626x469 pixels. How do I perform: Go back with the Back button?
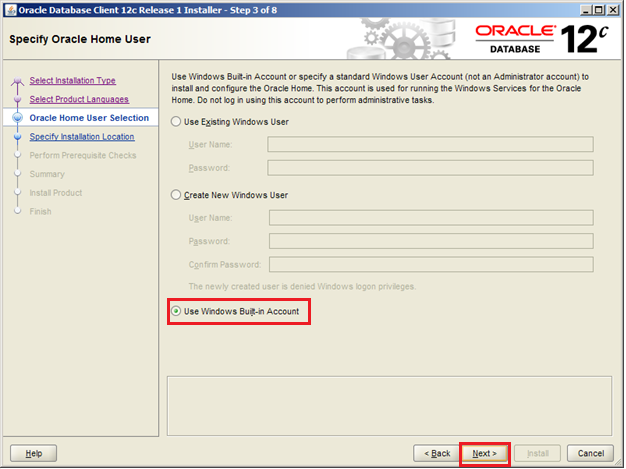click(437, 453)
